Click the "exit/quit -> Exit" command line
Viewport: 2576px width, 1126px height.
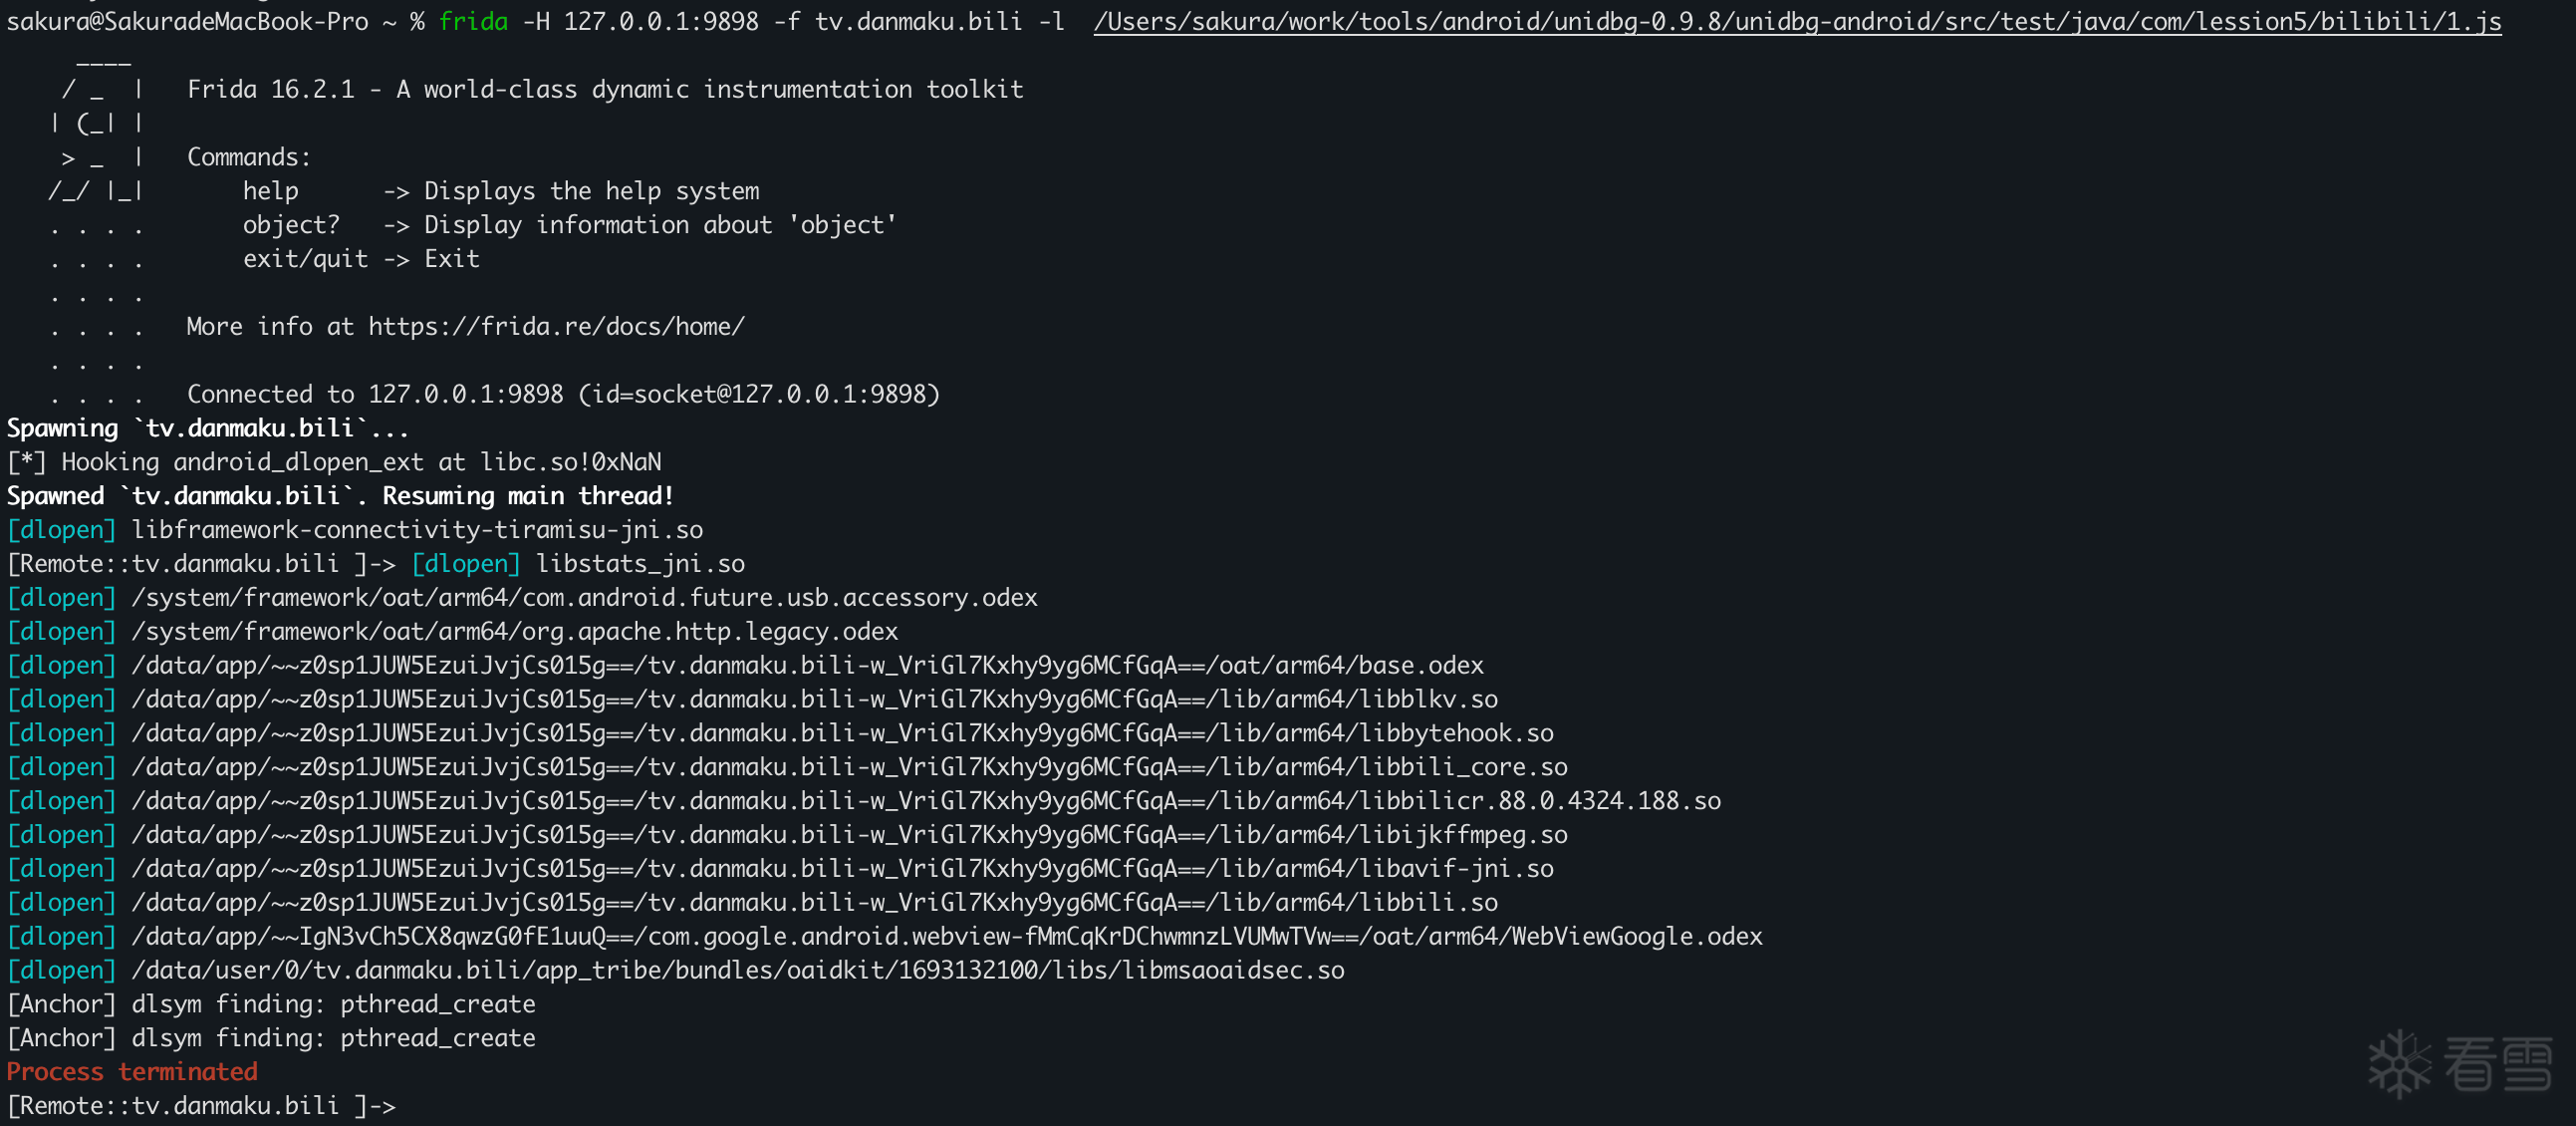pyautogui.click(x=361, y=259)
